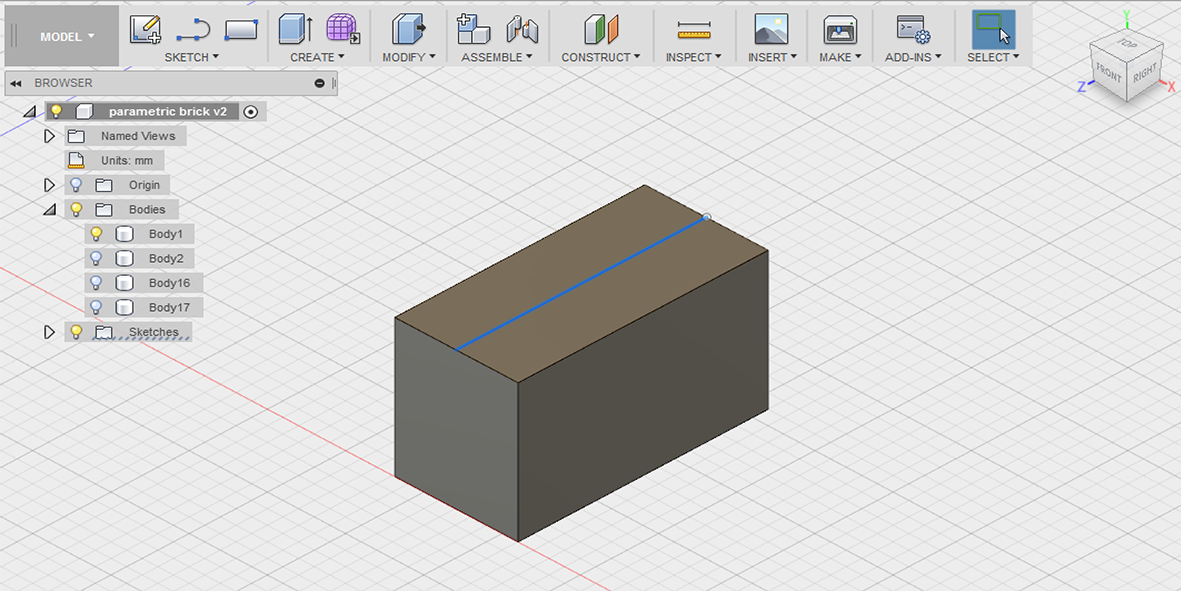Click the Create Form icon
Screen dimensions: 1181x591
[x=343, y=29]
